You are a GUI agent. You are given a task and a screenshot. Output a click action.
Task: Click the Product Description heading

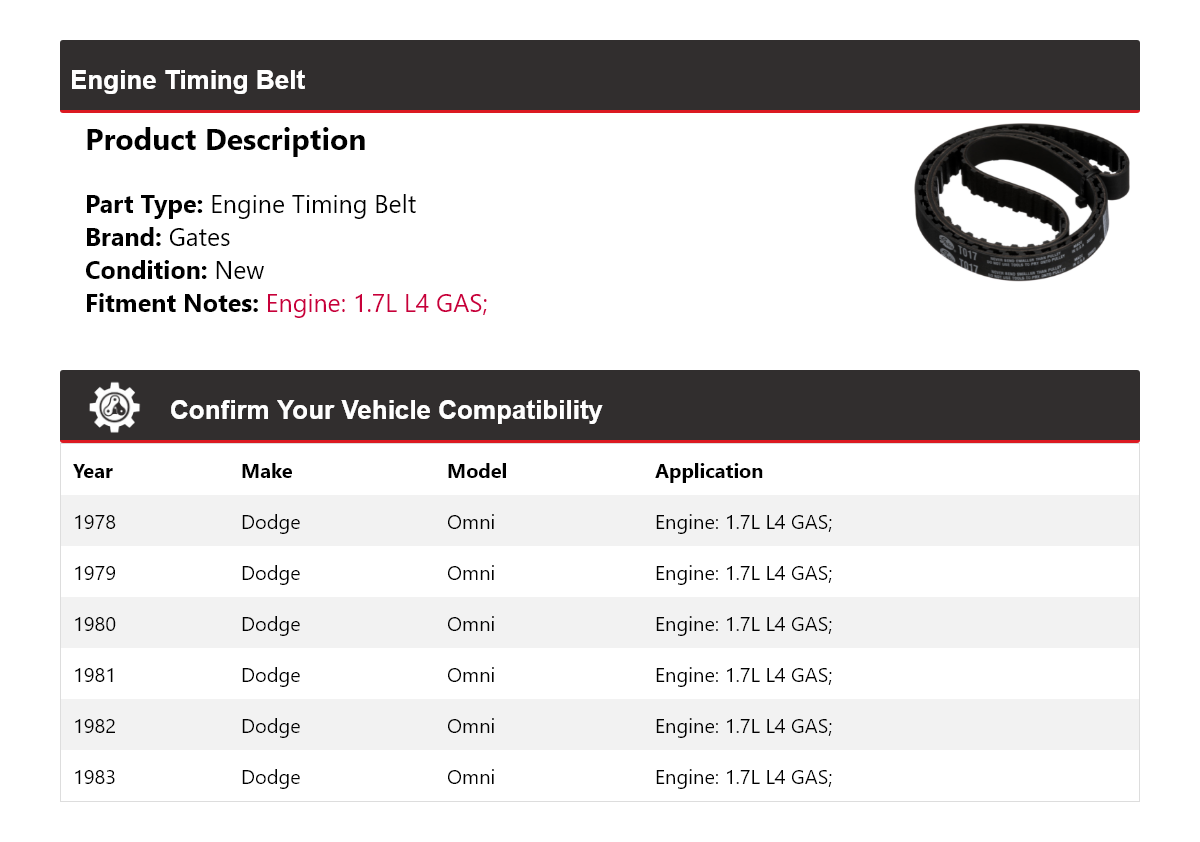pos(226,140)
